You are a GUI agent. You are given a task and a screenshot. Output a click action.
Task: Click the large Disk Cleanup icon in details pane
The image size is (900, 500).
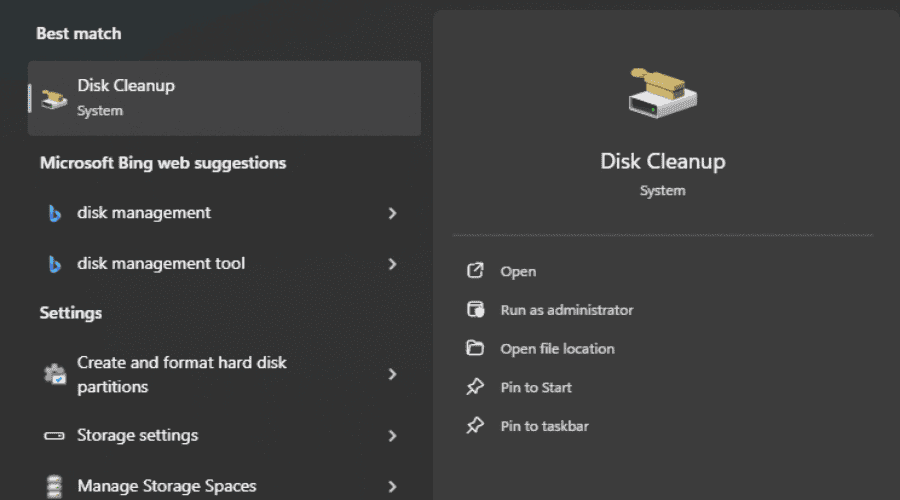(662, 92)
